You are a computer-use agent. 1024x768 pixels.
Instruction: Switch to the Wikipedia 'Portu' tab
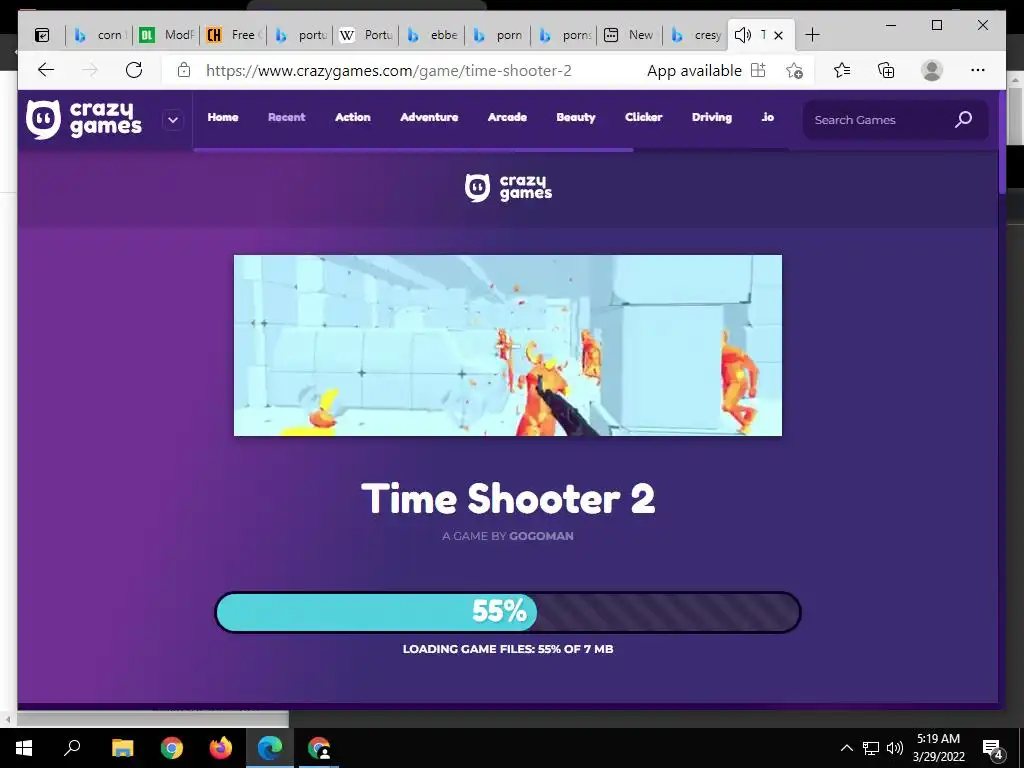(x=367, y=35)
